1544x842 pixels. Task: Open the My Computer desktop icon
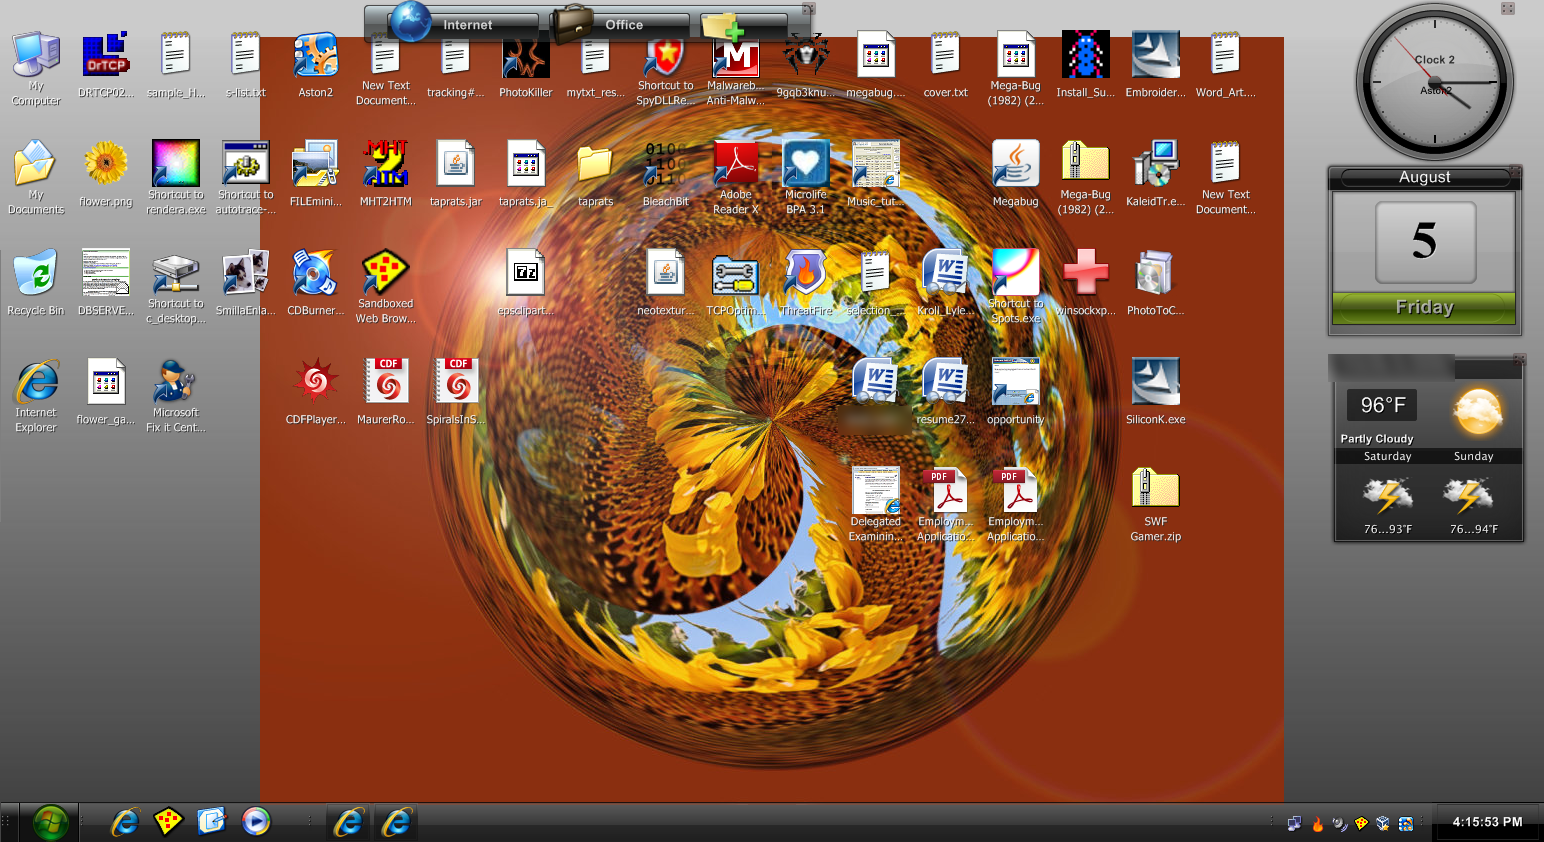36,67
